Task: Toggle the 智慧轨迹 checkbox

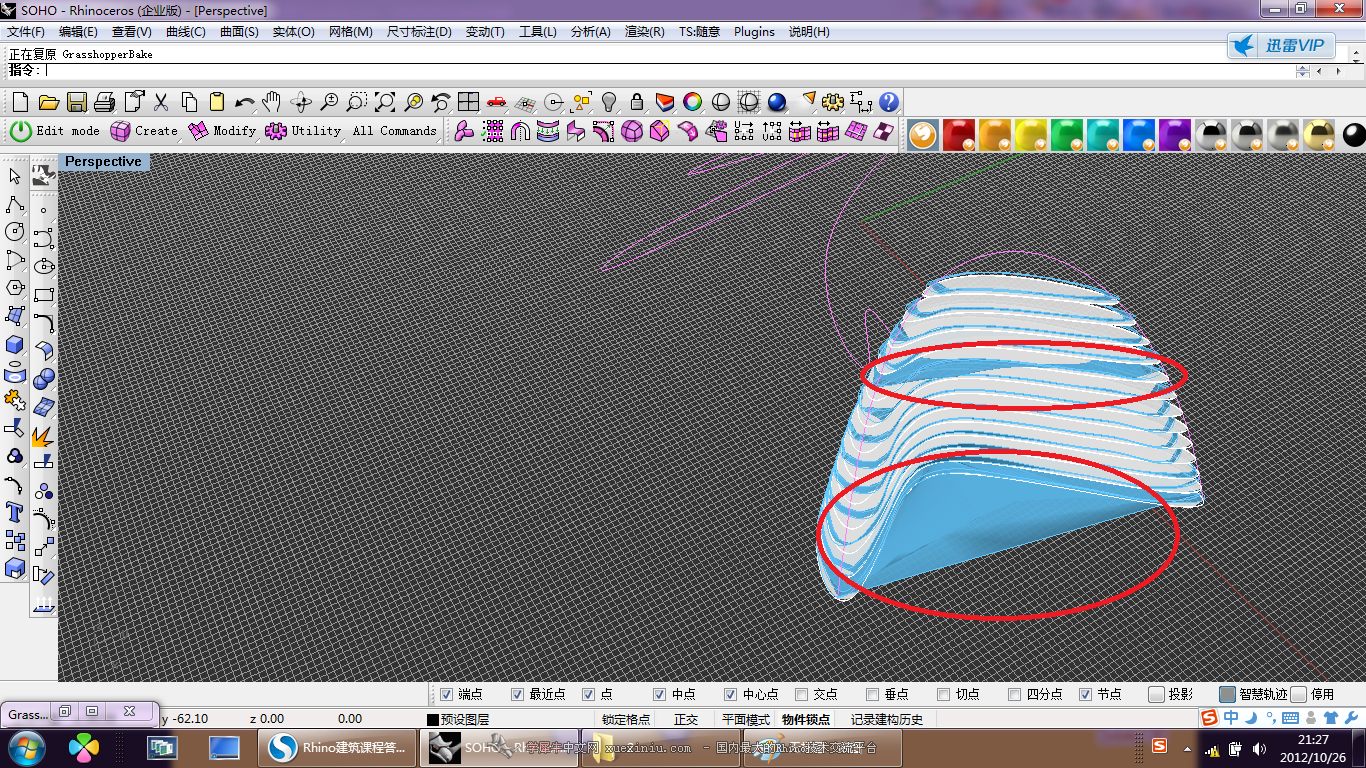Action: click(x=1228, y=694)
